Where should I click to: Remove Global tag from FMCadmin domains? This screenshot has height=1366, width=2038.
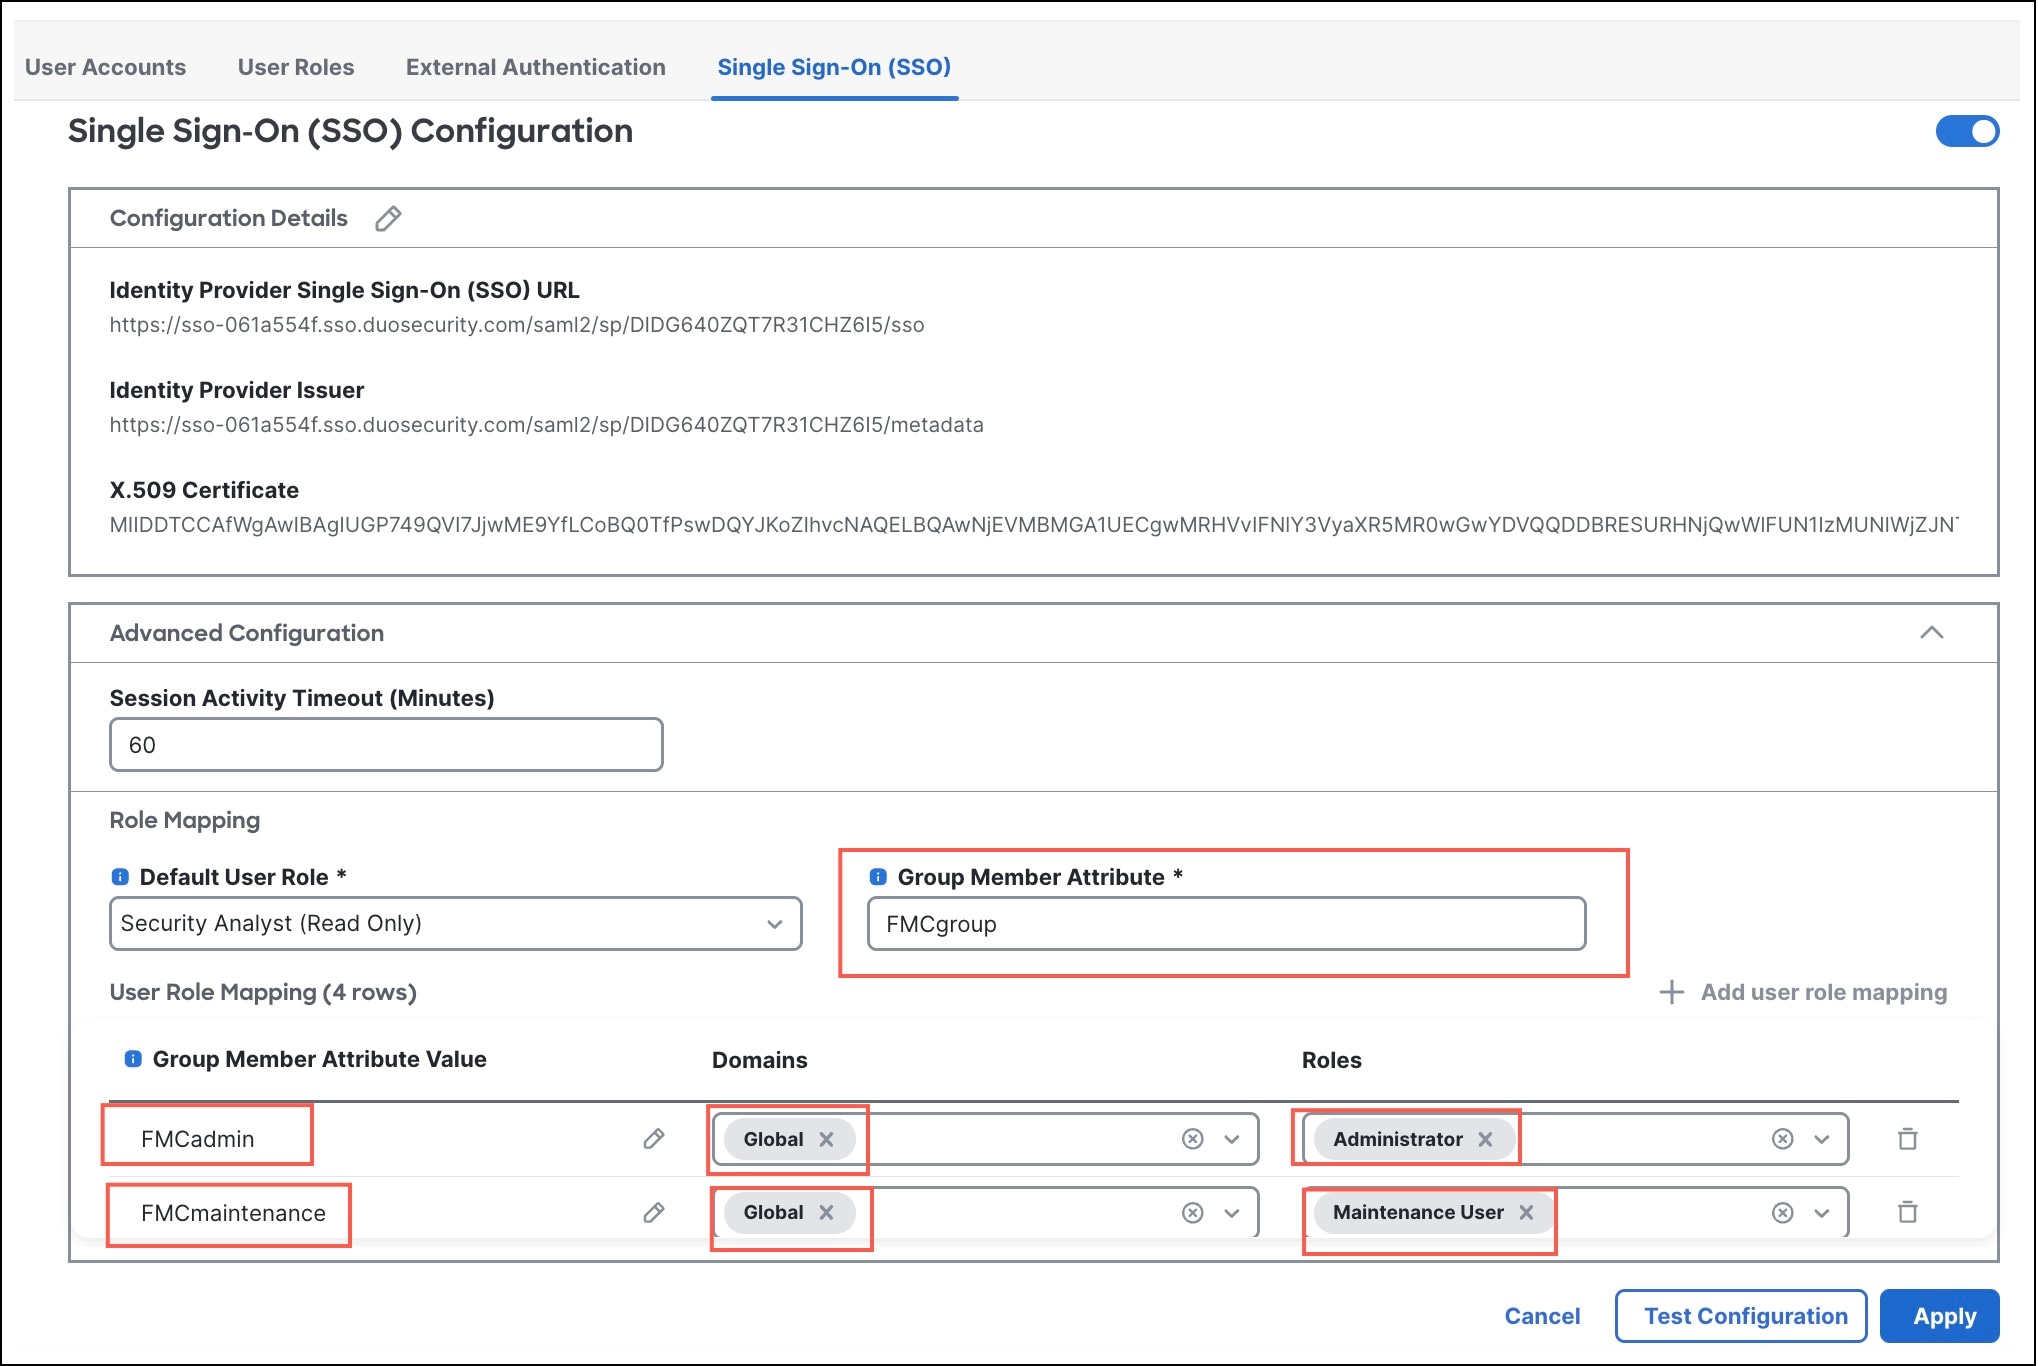pos(827,1139)
